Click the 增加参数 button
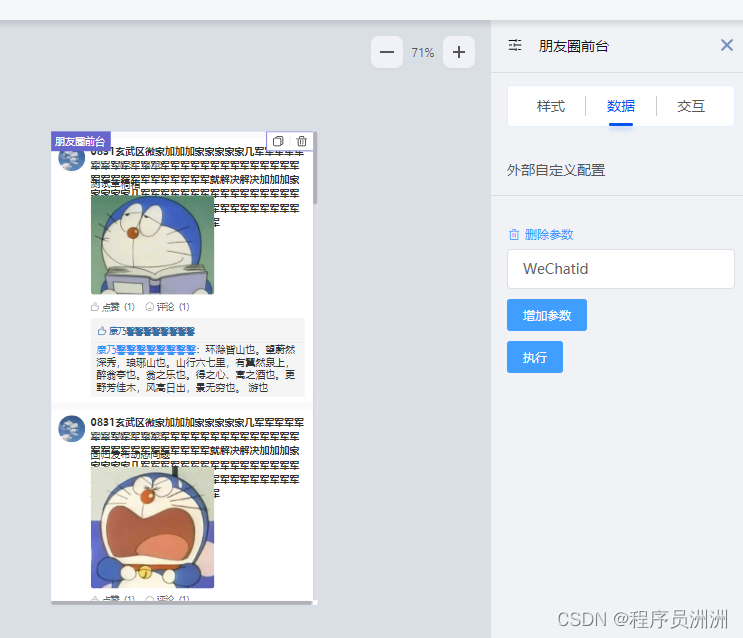The image size is (743, 638). pos(547,315)
